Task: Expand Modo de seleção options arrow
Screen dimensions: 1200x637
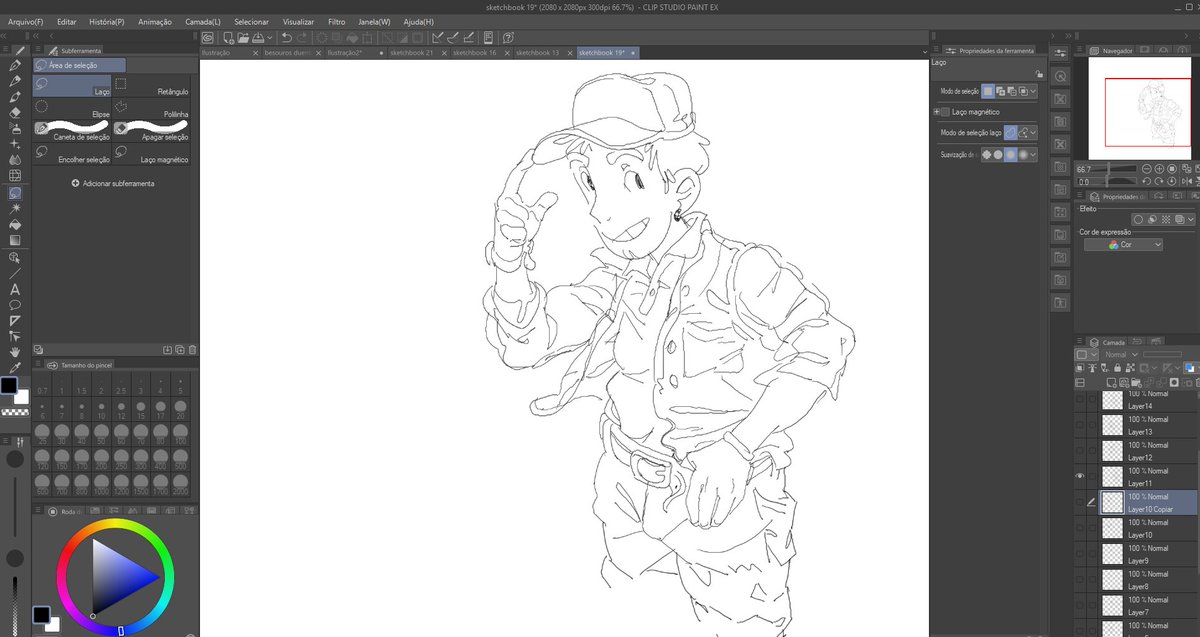Action: pos(1033,91)
